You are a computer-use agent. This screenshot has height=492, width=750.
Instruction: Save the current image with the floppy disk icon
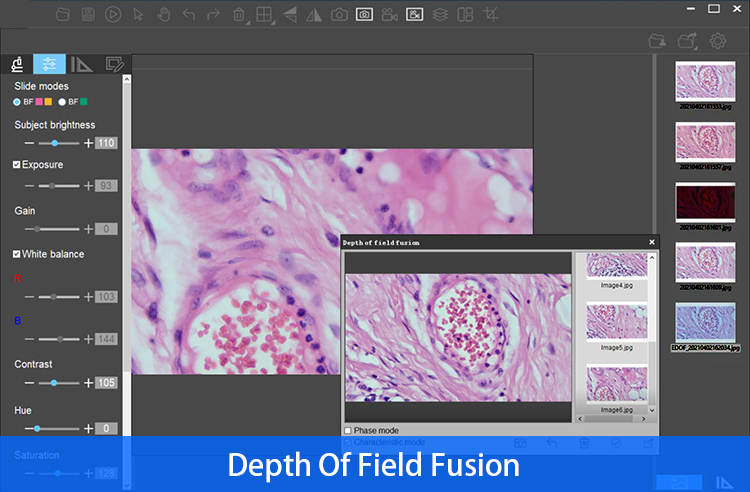88,14
